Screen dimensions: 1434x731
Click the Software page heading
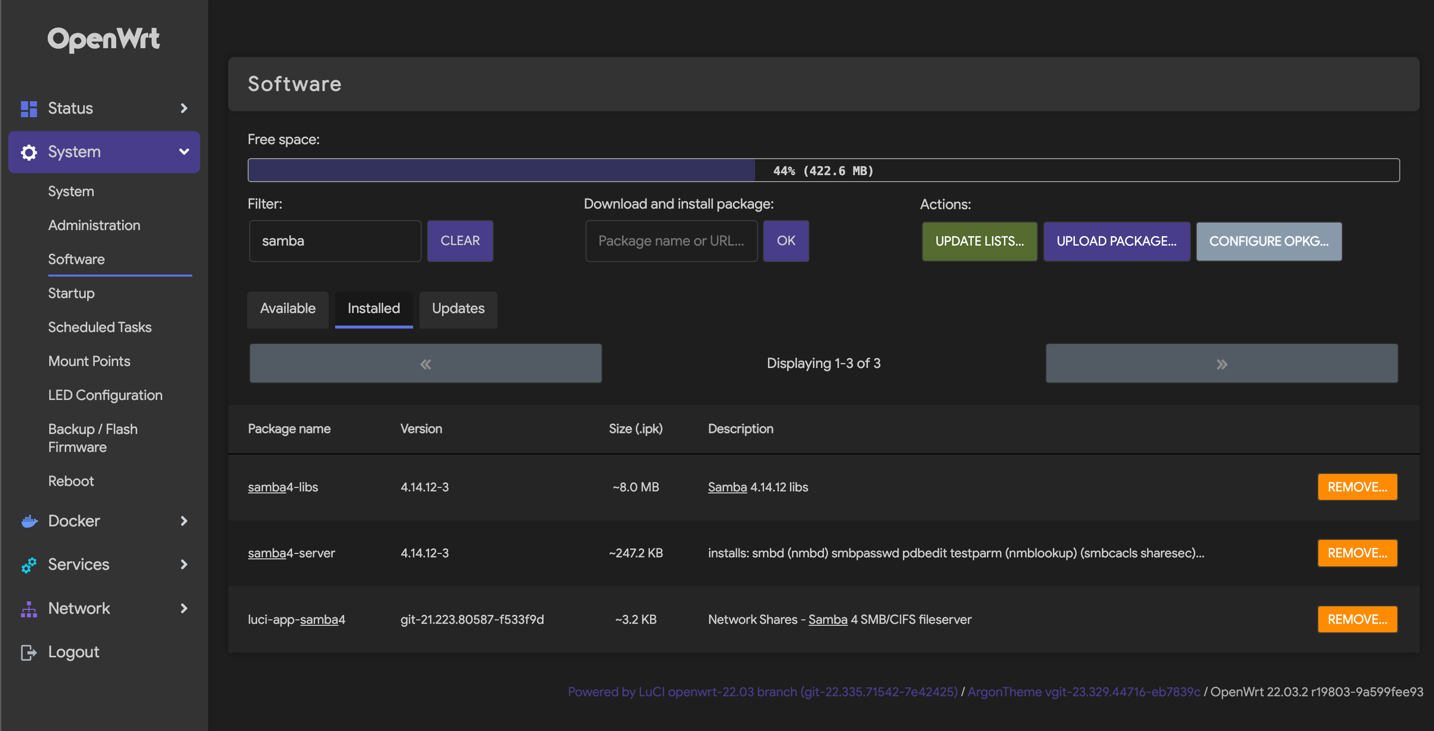(295, 84)
